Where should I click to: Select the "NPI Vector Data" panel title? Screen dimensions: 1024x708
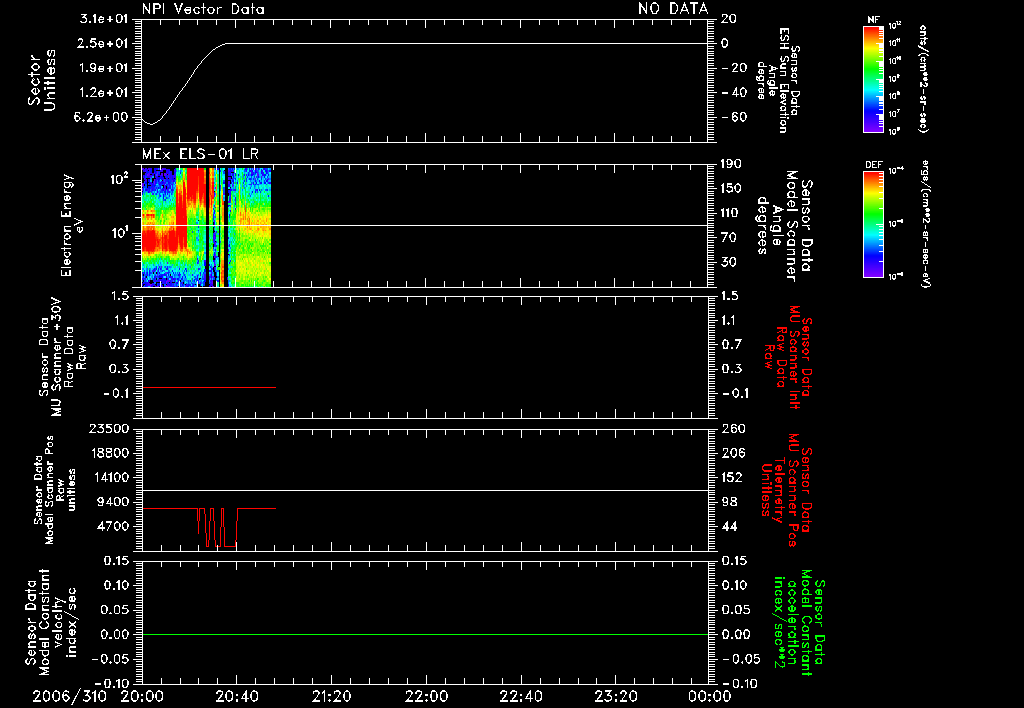coord(203,9)
